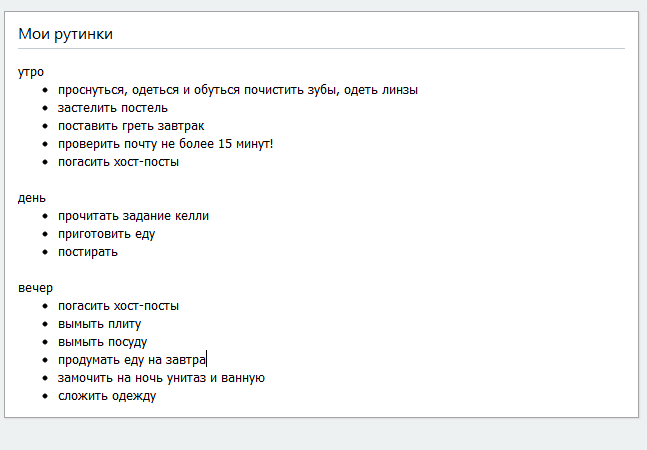This screenshot has height=450, width=647.
Task: Click the 'вечер' section label
Action: 35,288
